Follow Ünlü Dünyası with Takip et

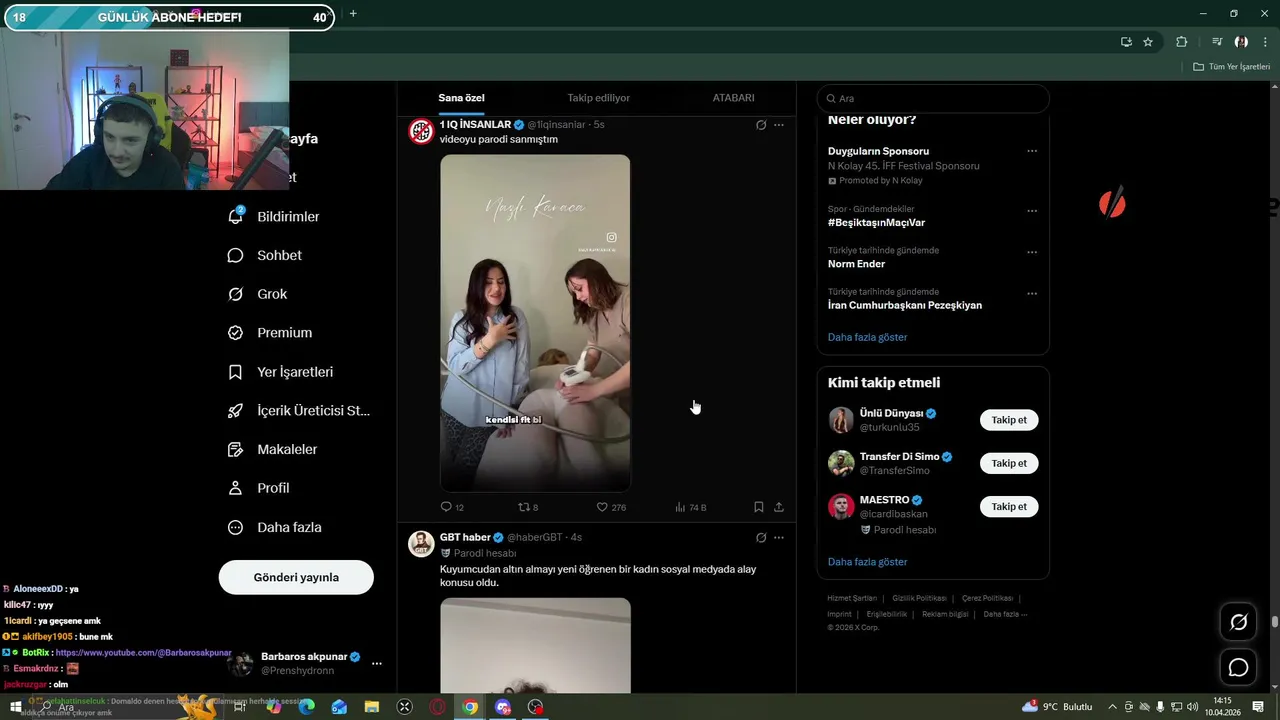click(1009, 420)
